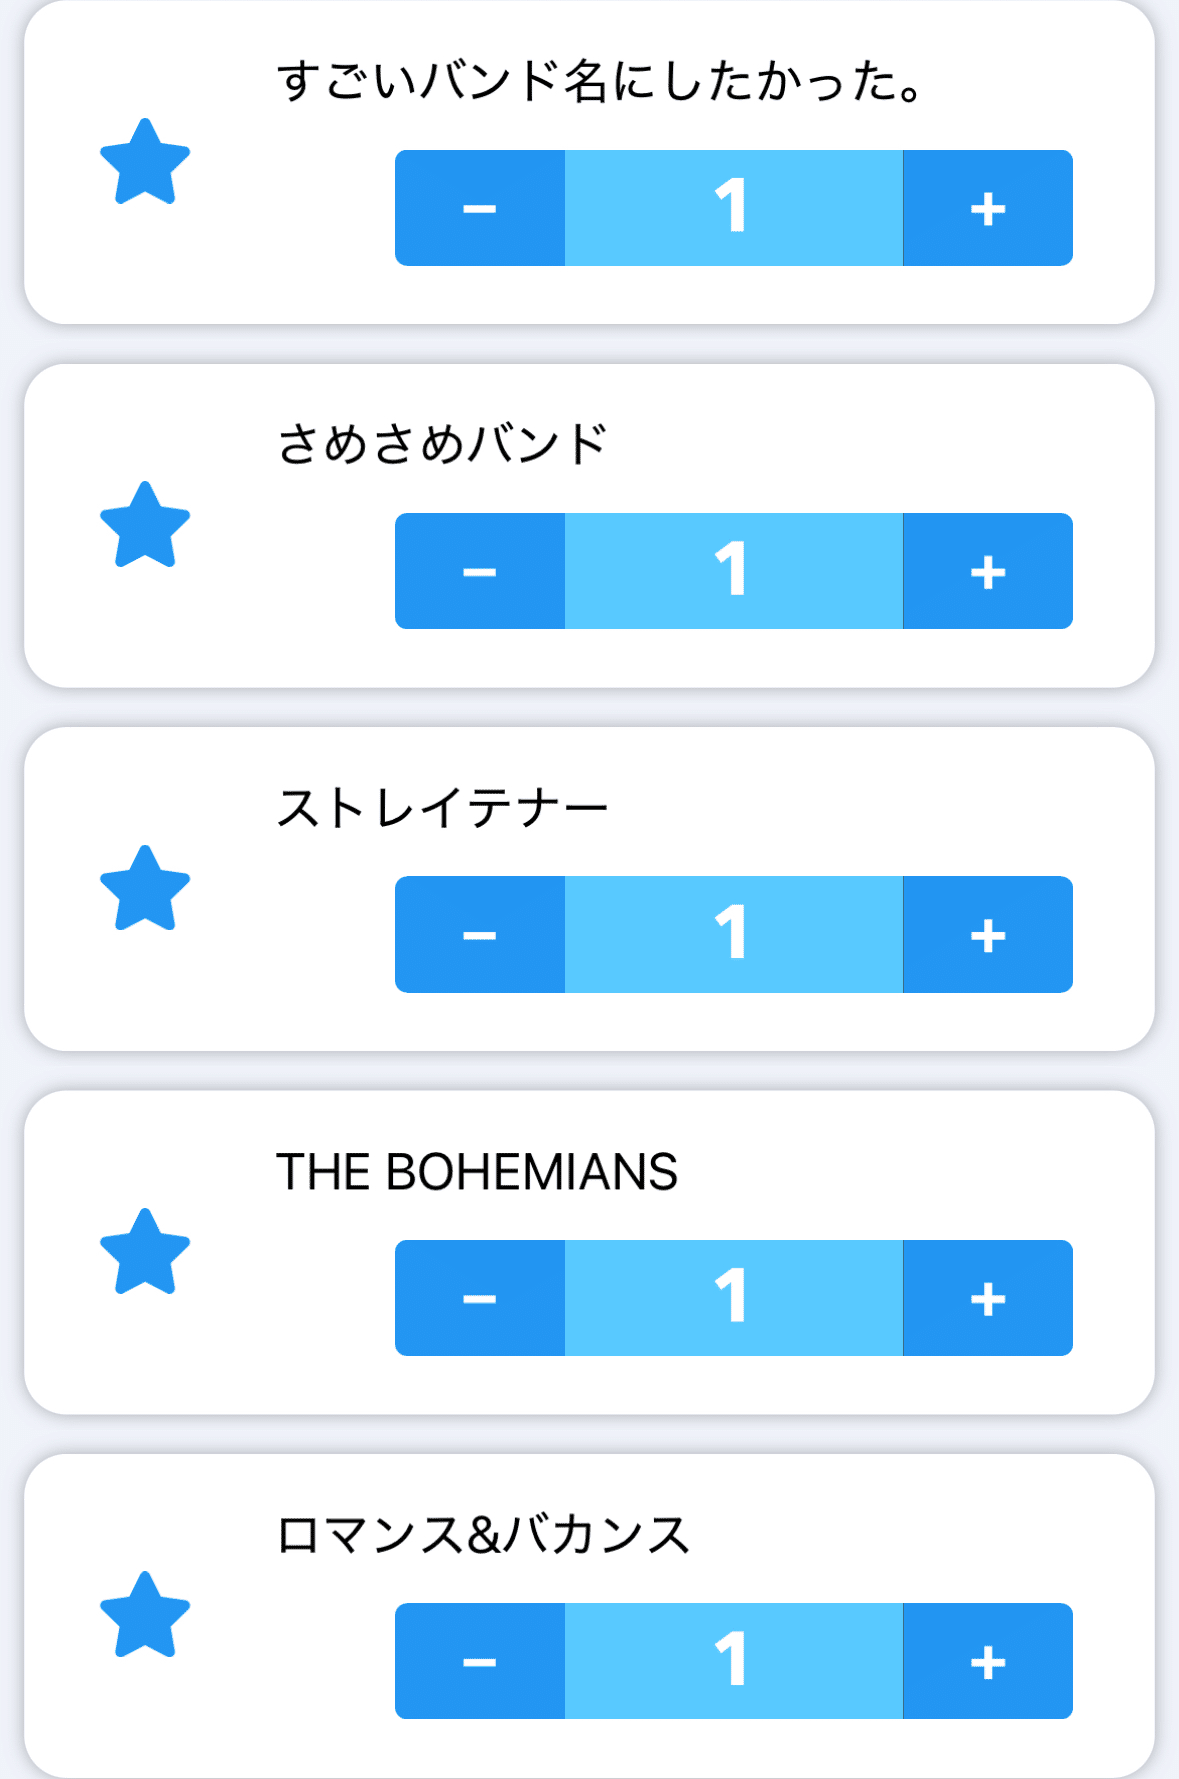Toggle favorite star for さめさめバンド
1179x1779 pixels.
(145, 526)
